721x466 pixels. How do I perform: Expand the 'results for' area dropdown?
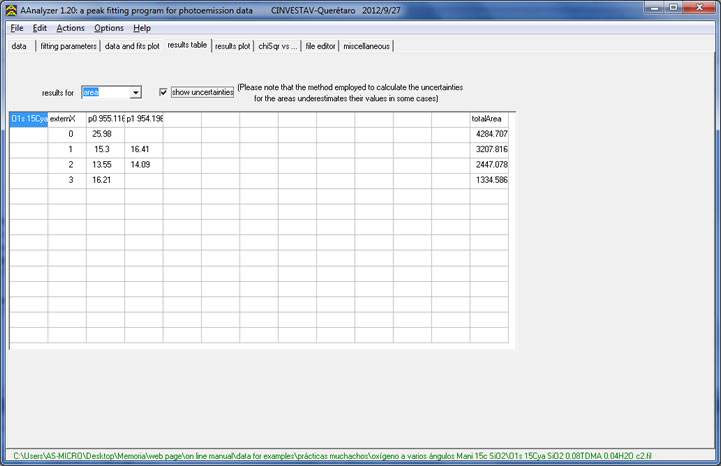click(135, 92)
